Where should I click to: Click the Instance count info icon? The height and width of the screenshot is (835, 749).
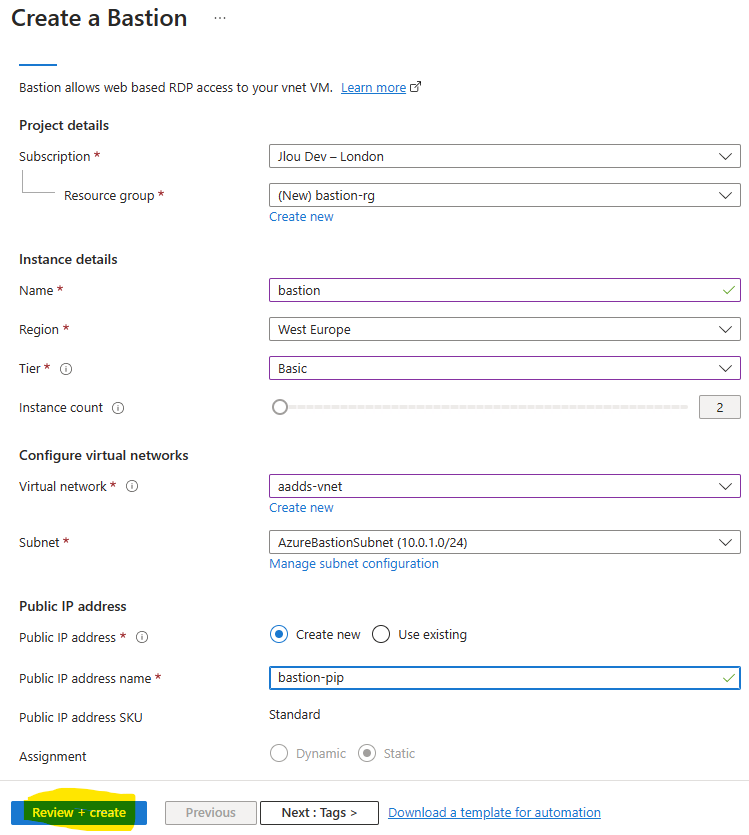click(x=118, y=408)
